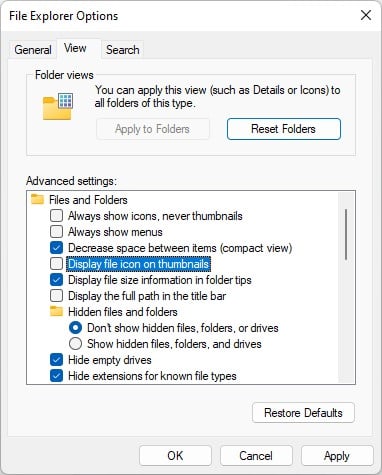Close the File Explorer Options dialog

coord(366,15)
